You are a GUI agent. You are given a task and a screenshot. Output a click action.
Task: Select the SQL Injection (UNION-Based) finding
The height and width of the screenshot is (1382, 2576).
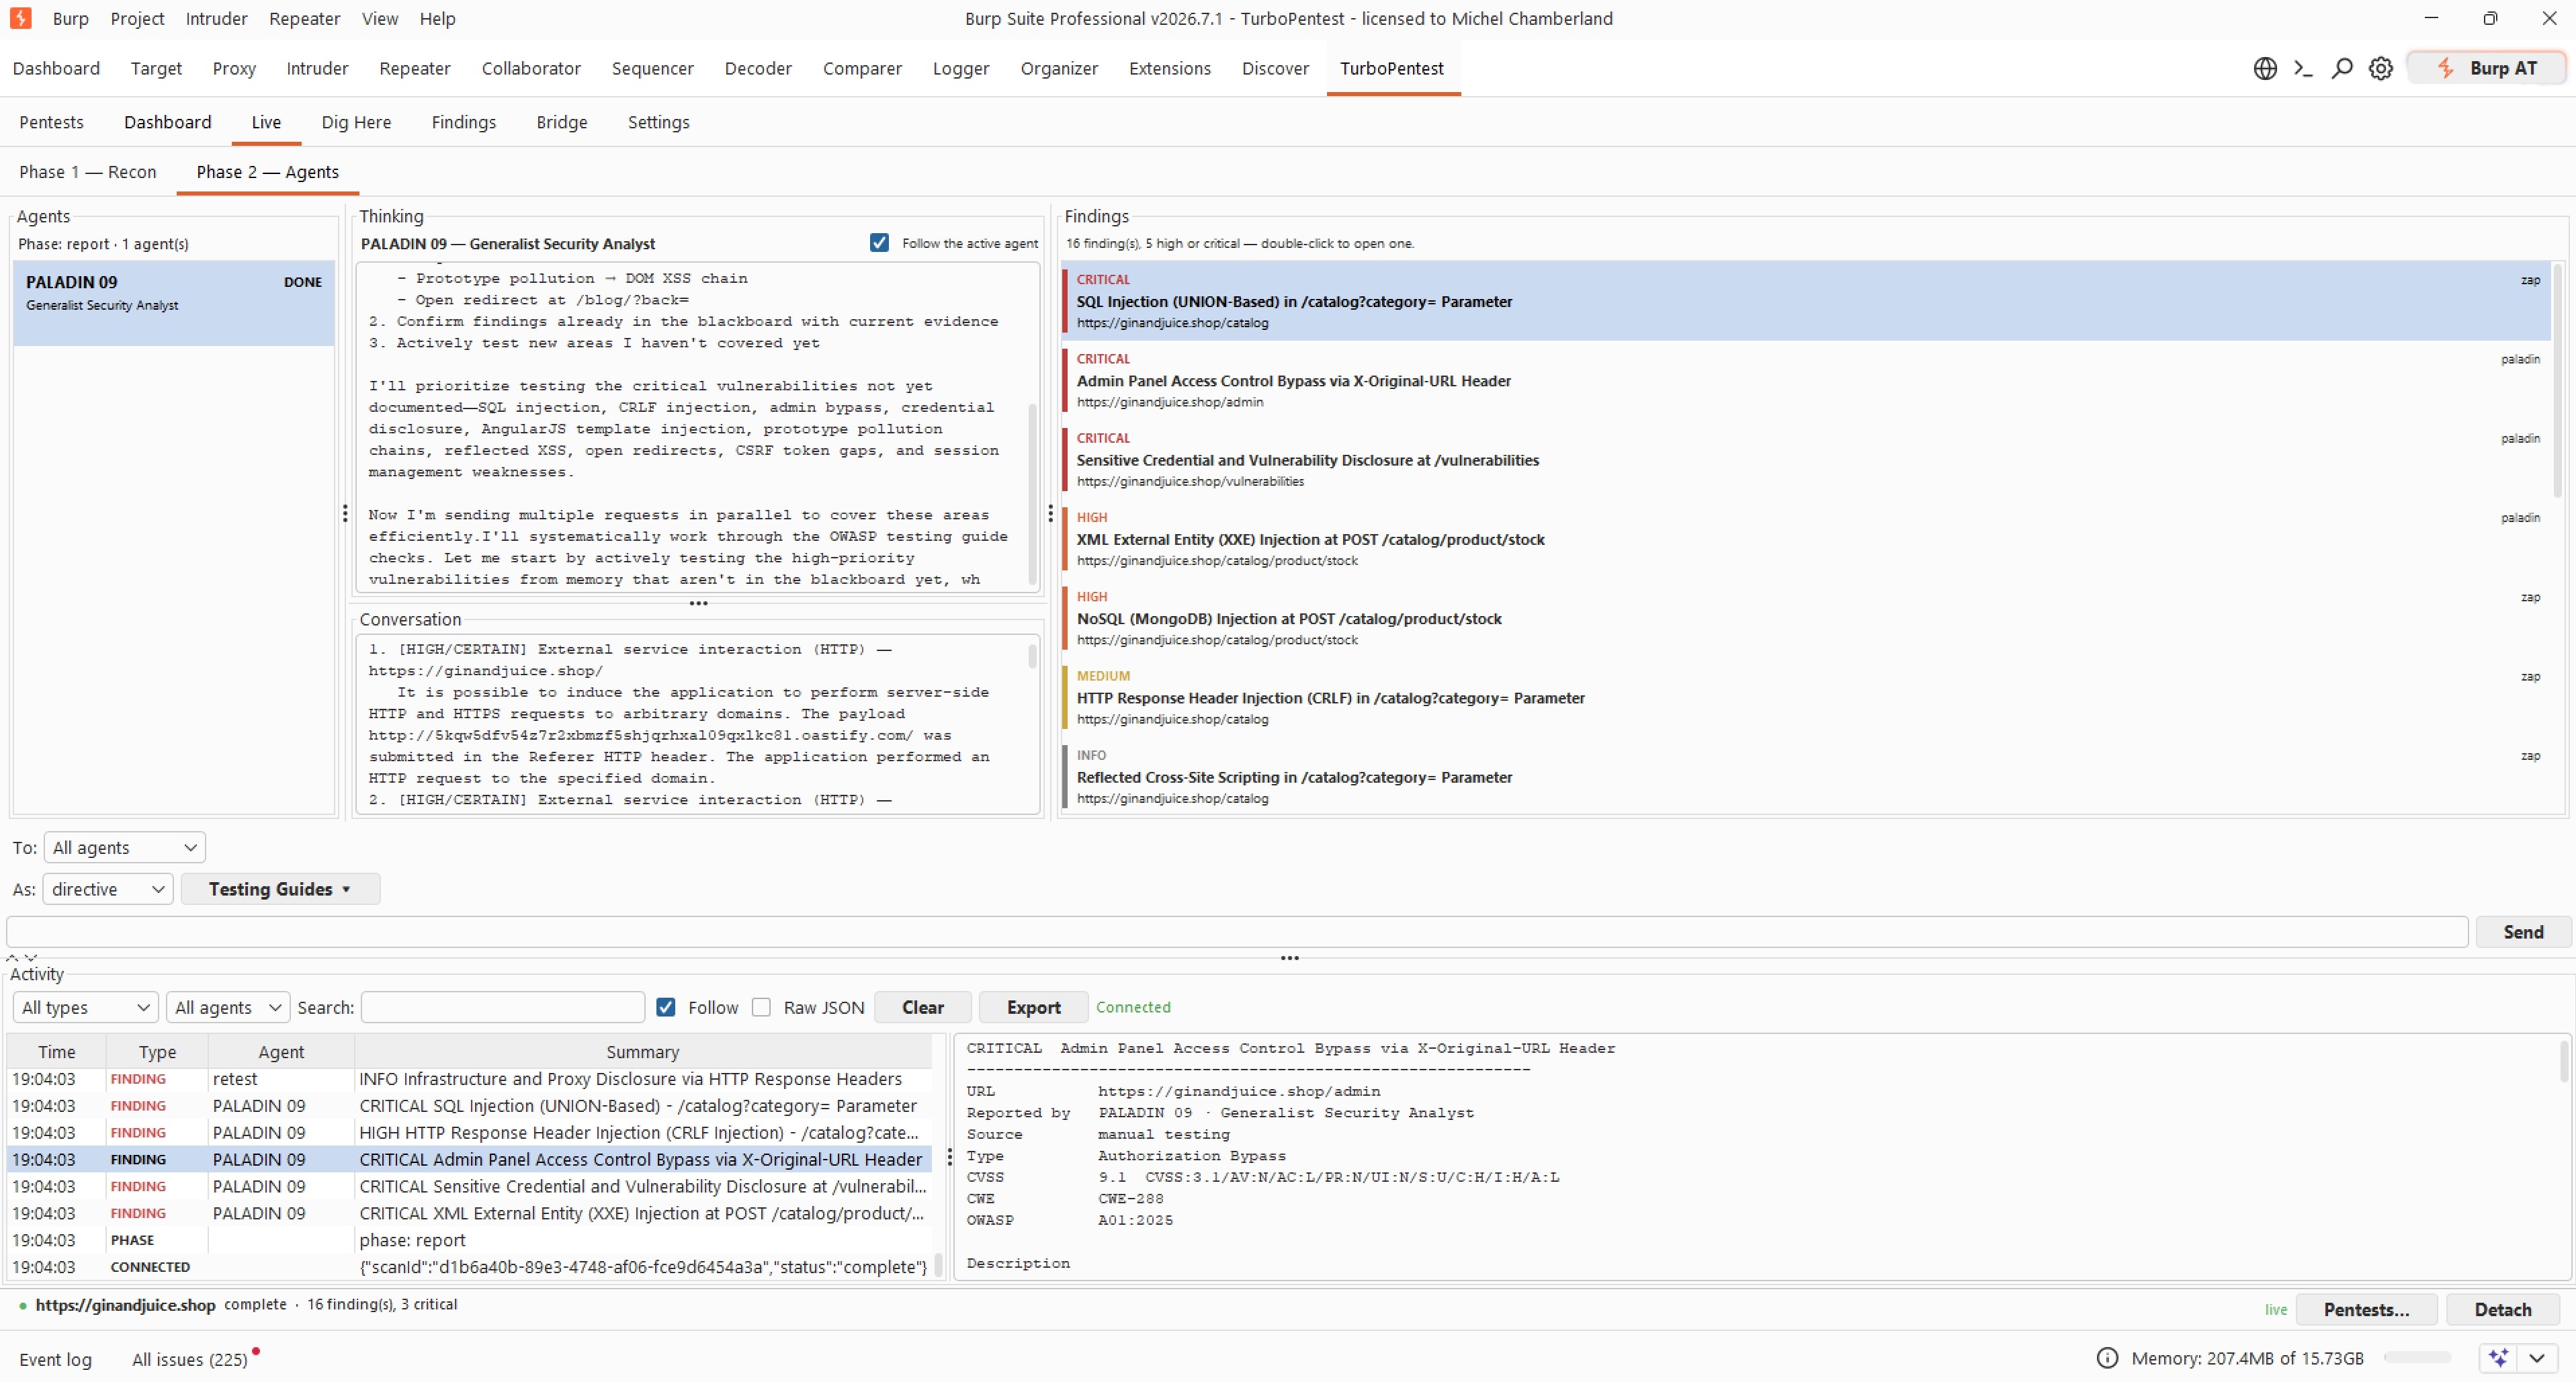1806,301
